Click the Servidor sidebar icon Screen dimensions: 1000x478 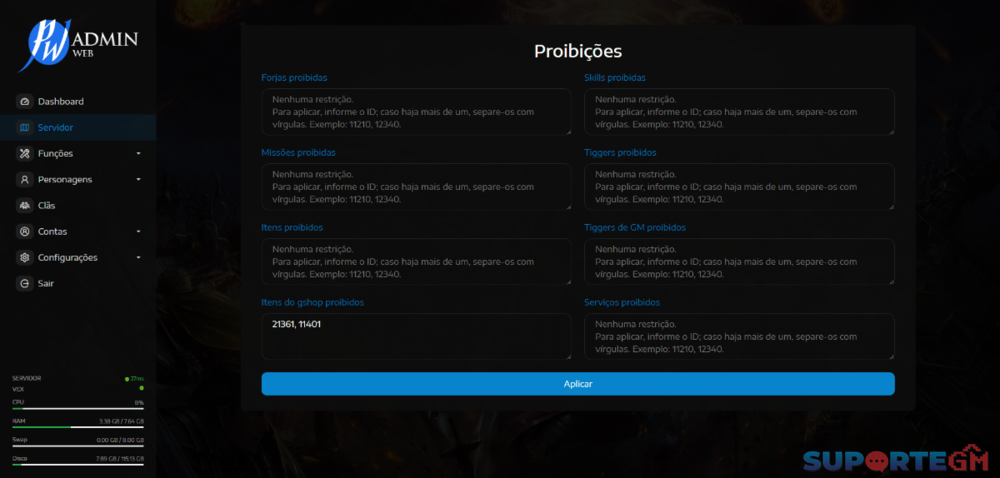pos(25,128)
